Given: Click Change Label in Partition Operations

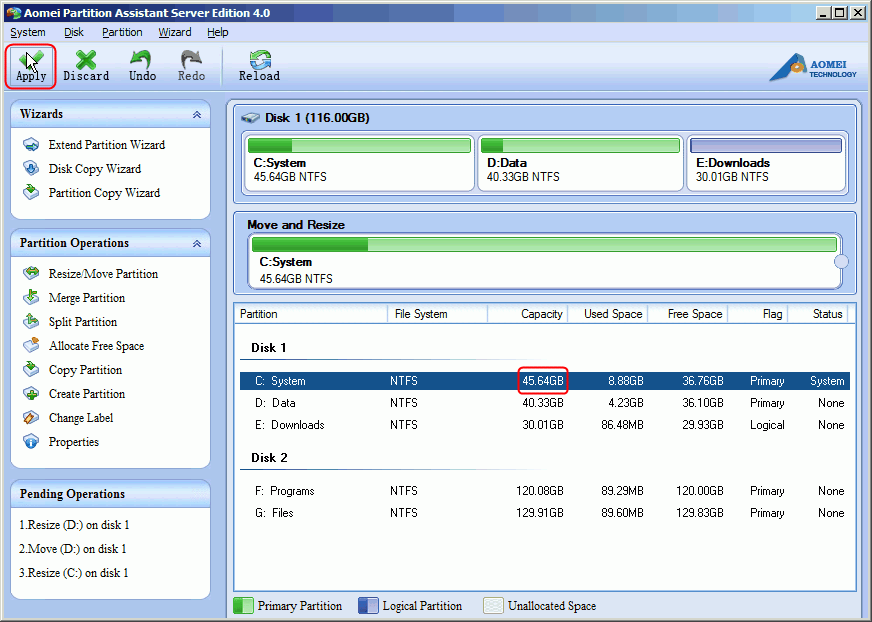Looking at the screenshot, I should [80, 418].
